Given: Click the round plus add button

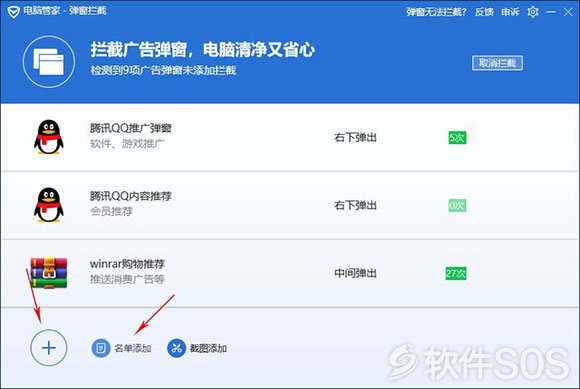Looking at the screenshot, I should pyautogui.click(x=49, y=348).
